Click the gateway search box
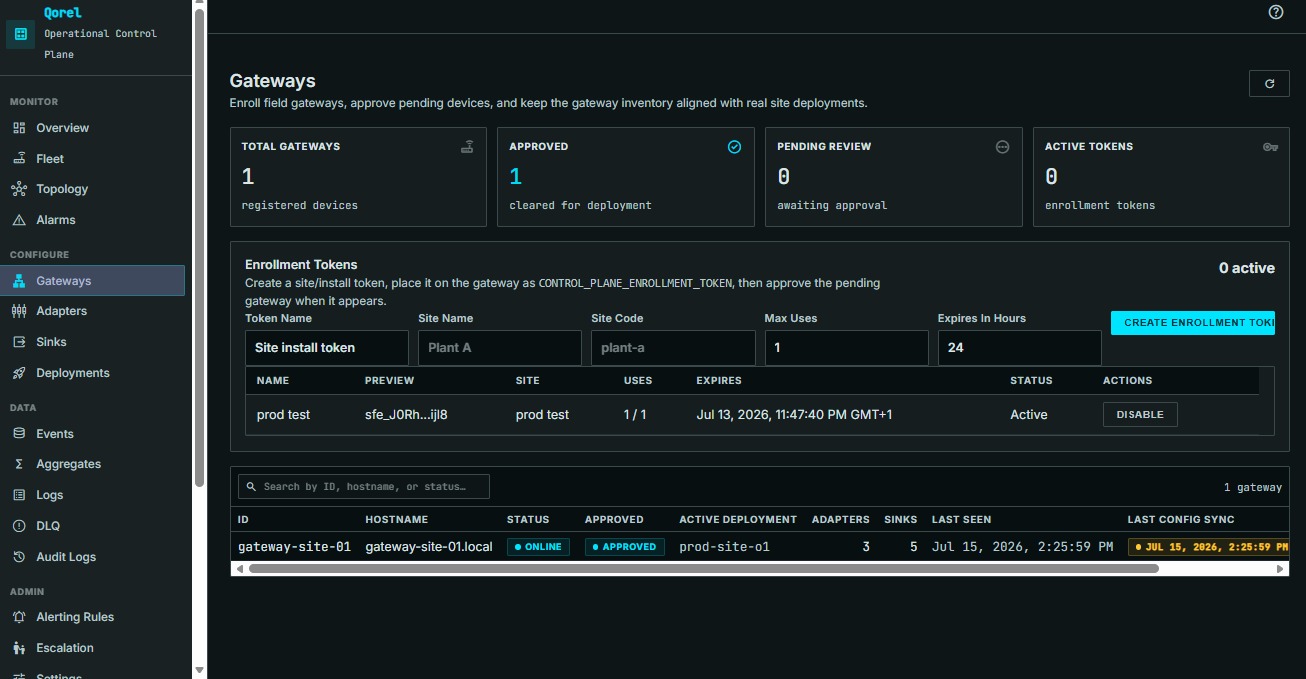 364,487
